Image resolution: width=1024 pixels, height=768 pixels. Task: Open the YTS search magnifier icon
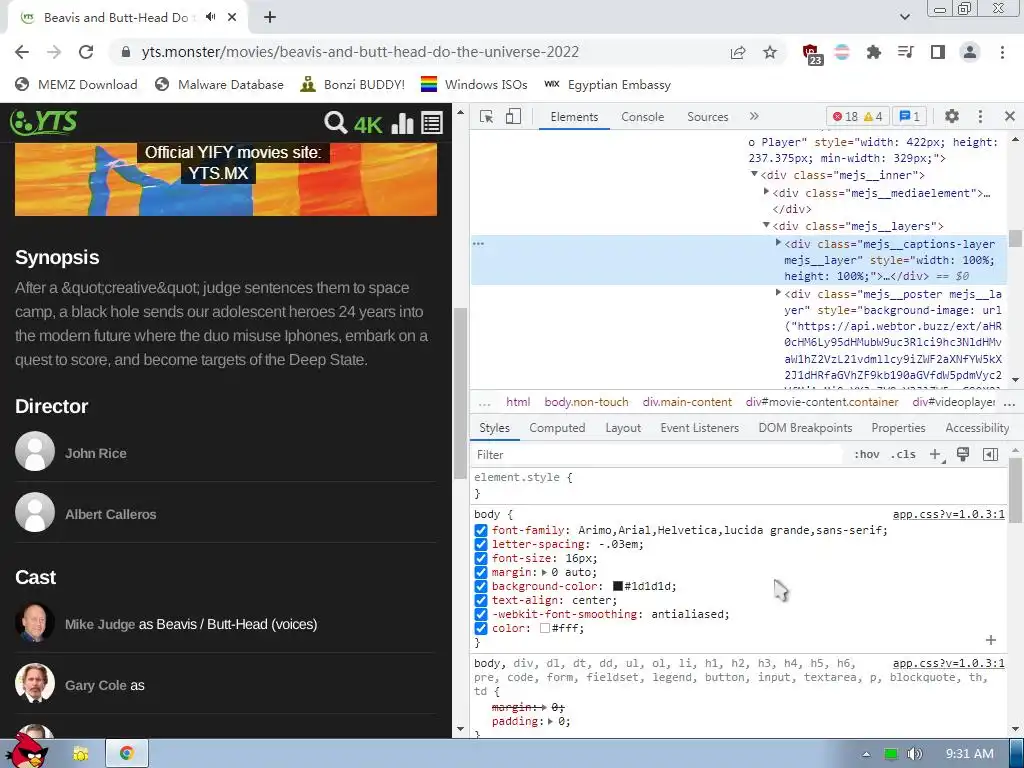tap(336, 122)
